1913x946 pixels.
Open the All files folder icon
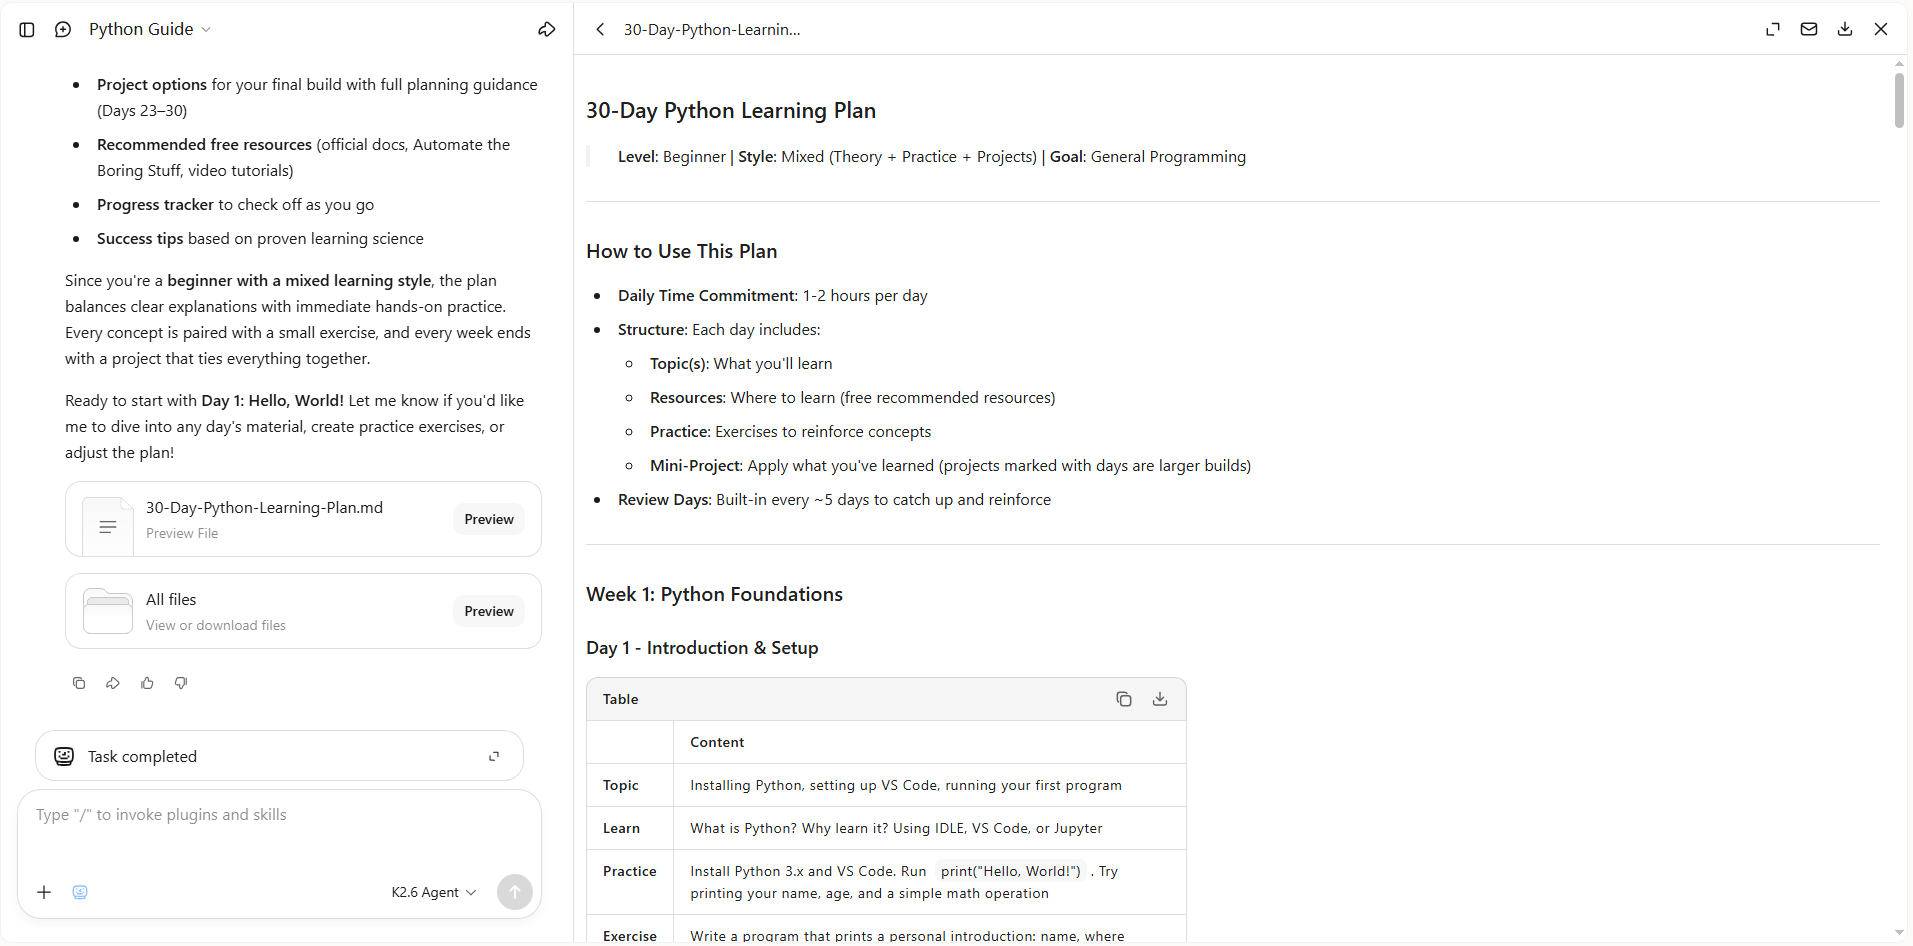[108, 611]
